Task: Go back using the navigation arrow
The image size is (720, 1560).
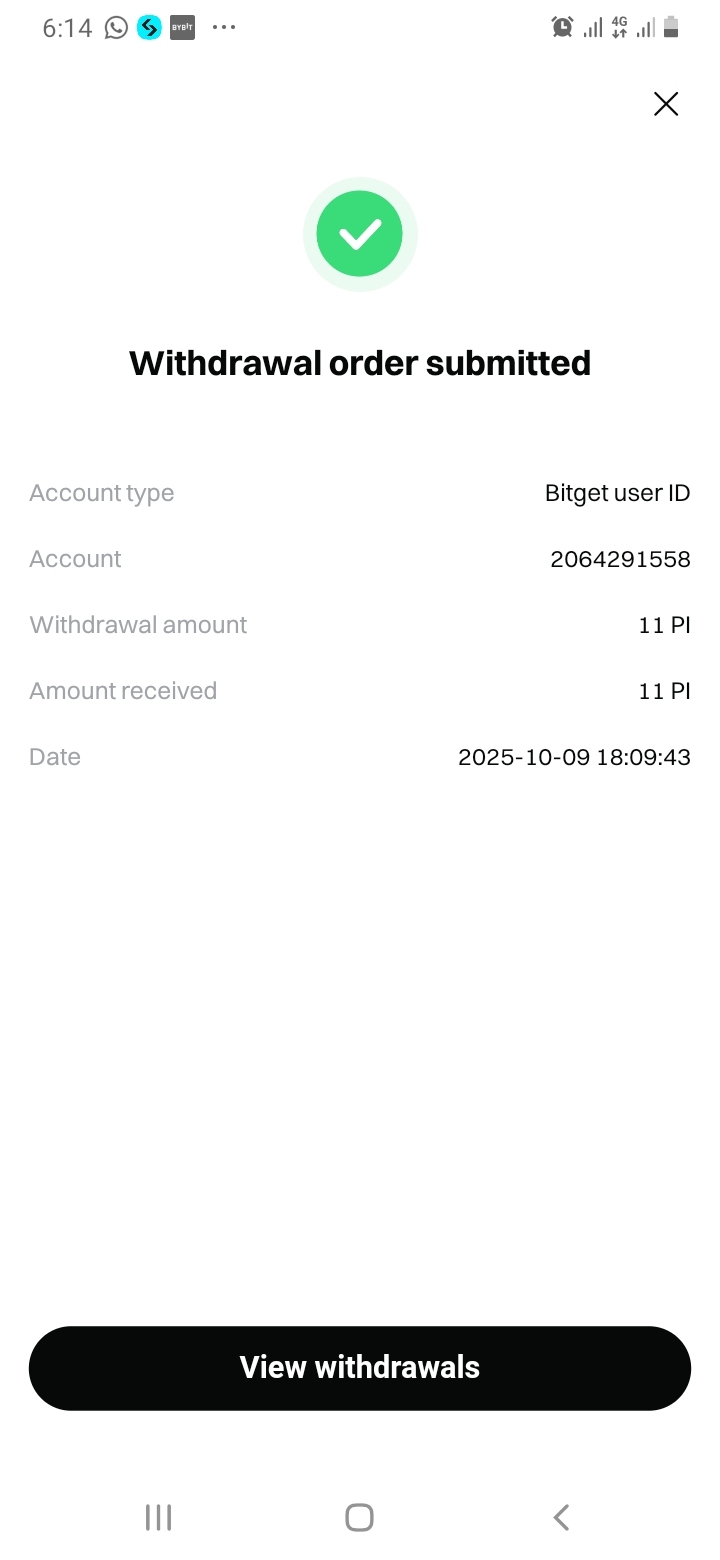Action: click(x=561, y=1517)
